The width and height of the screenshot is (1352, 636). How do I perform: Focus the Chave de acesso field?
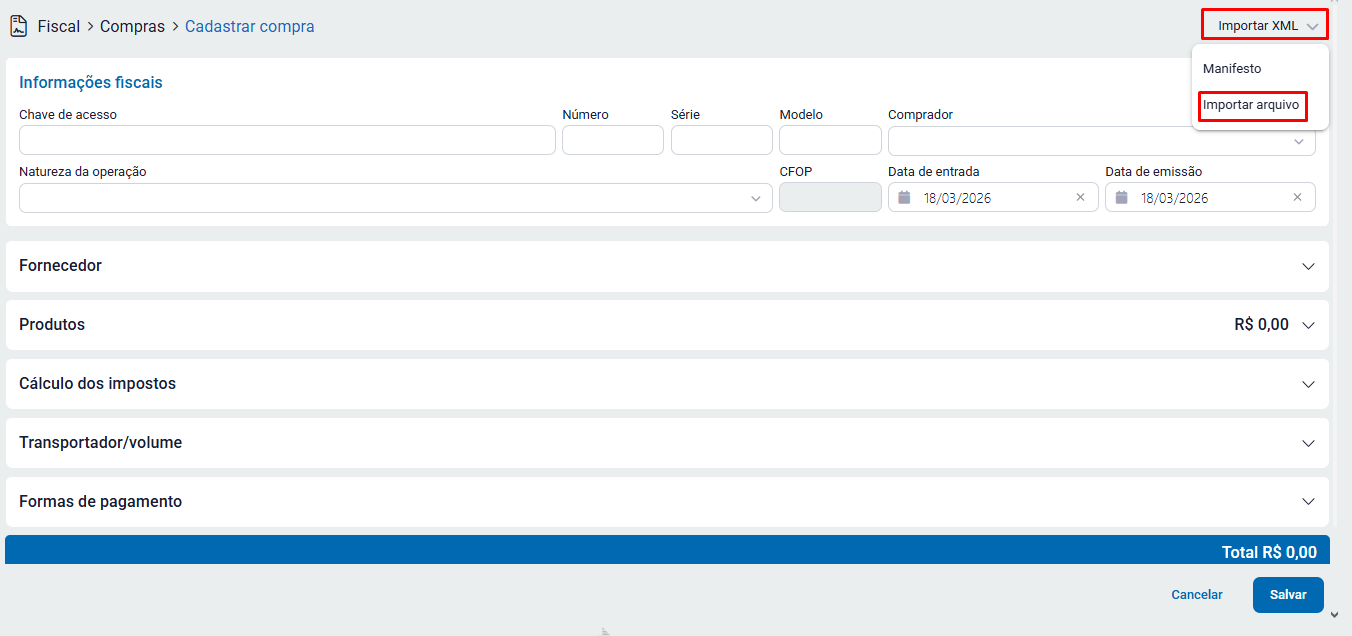coord(287,140)
